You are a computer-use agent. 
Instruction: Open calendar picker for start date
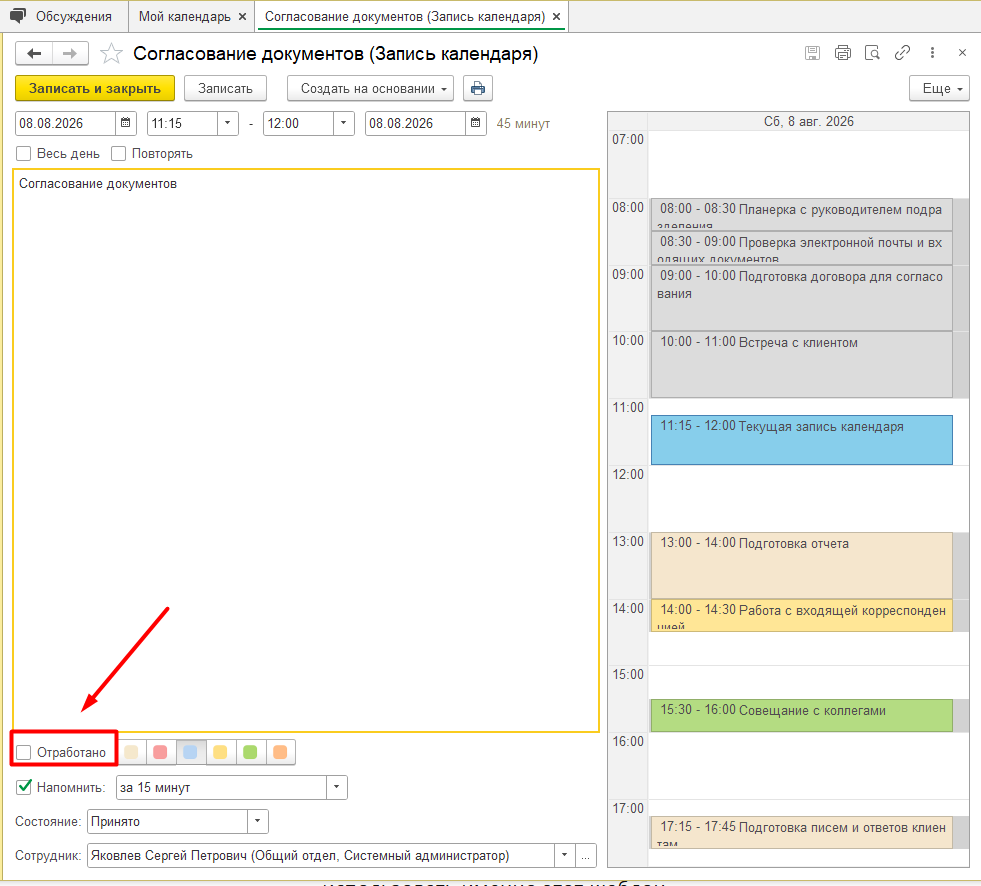[125, 123]
